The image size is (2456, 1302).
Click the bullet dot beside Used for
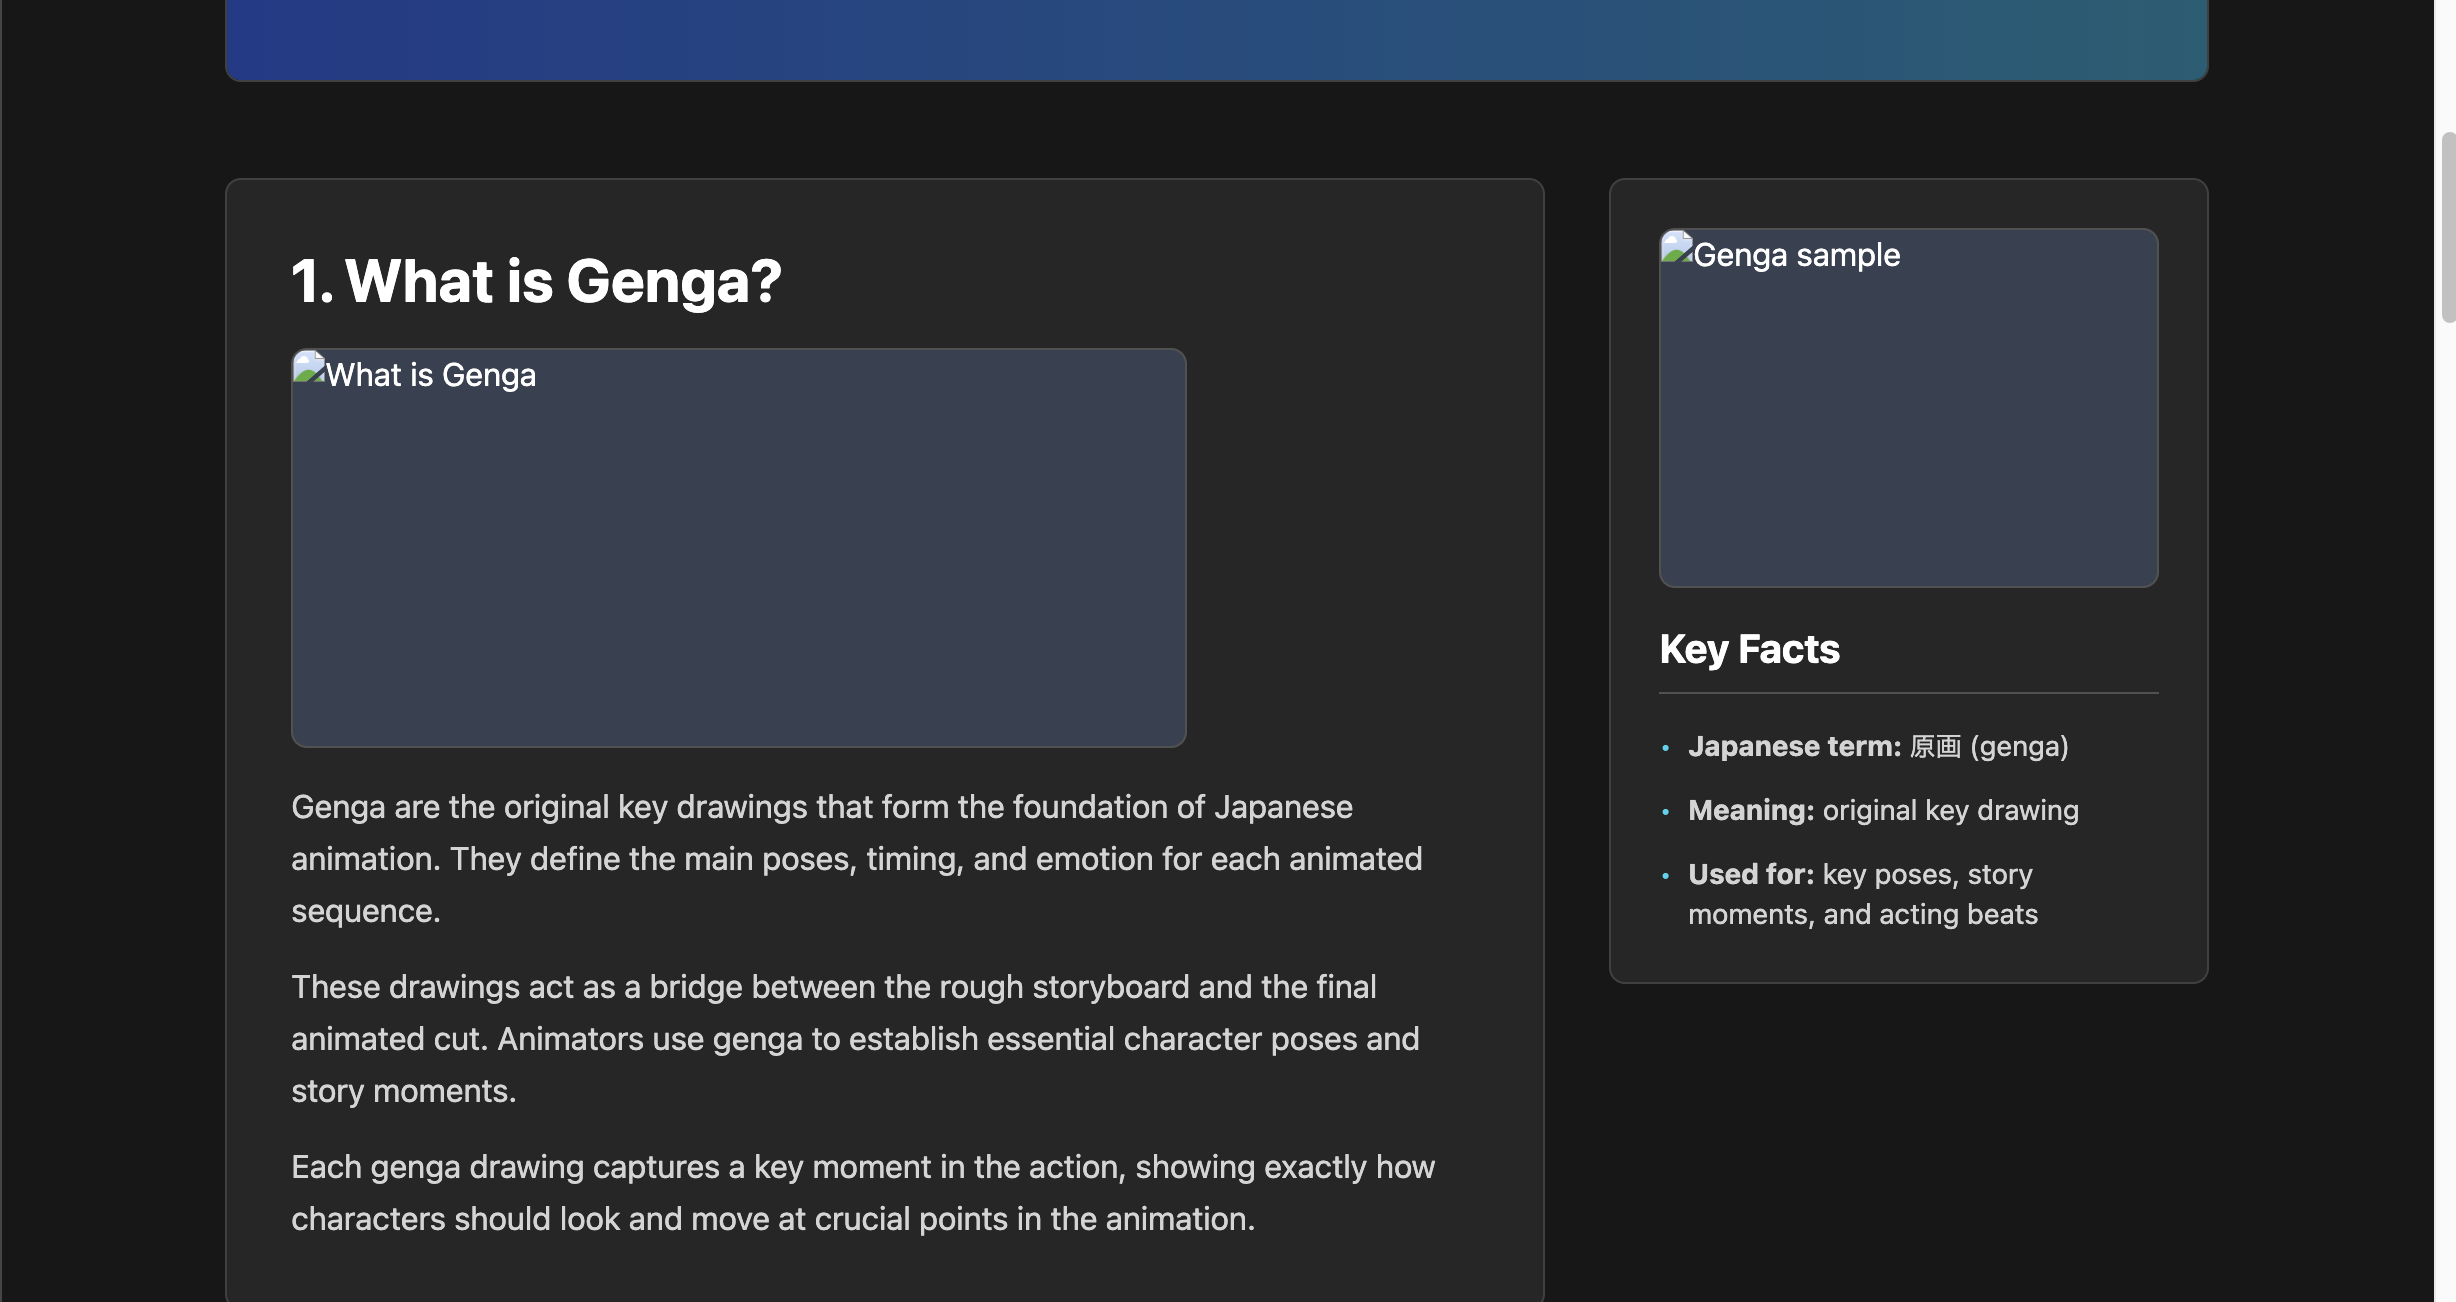[x=1665, y=875]
